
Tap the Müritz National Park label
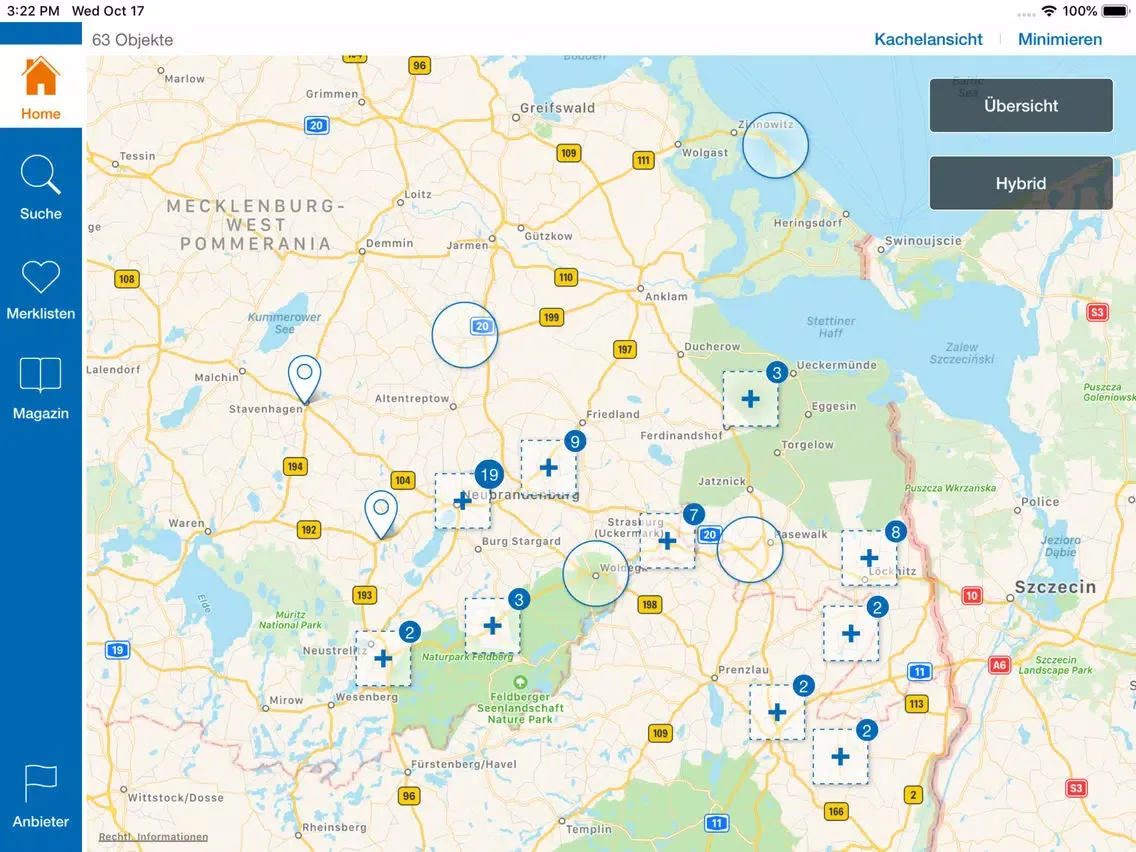pos(290,619)
